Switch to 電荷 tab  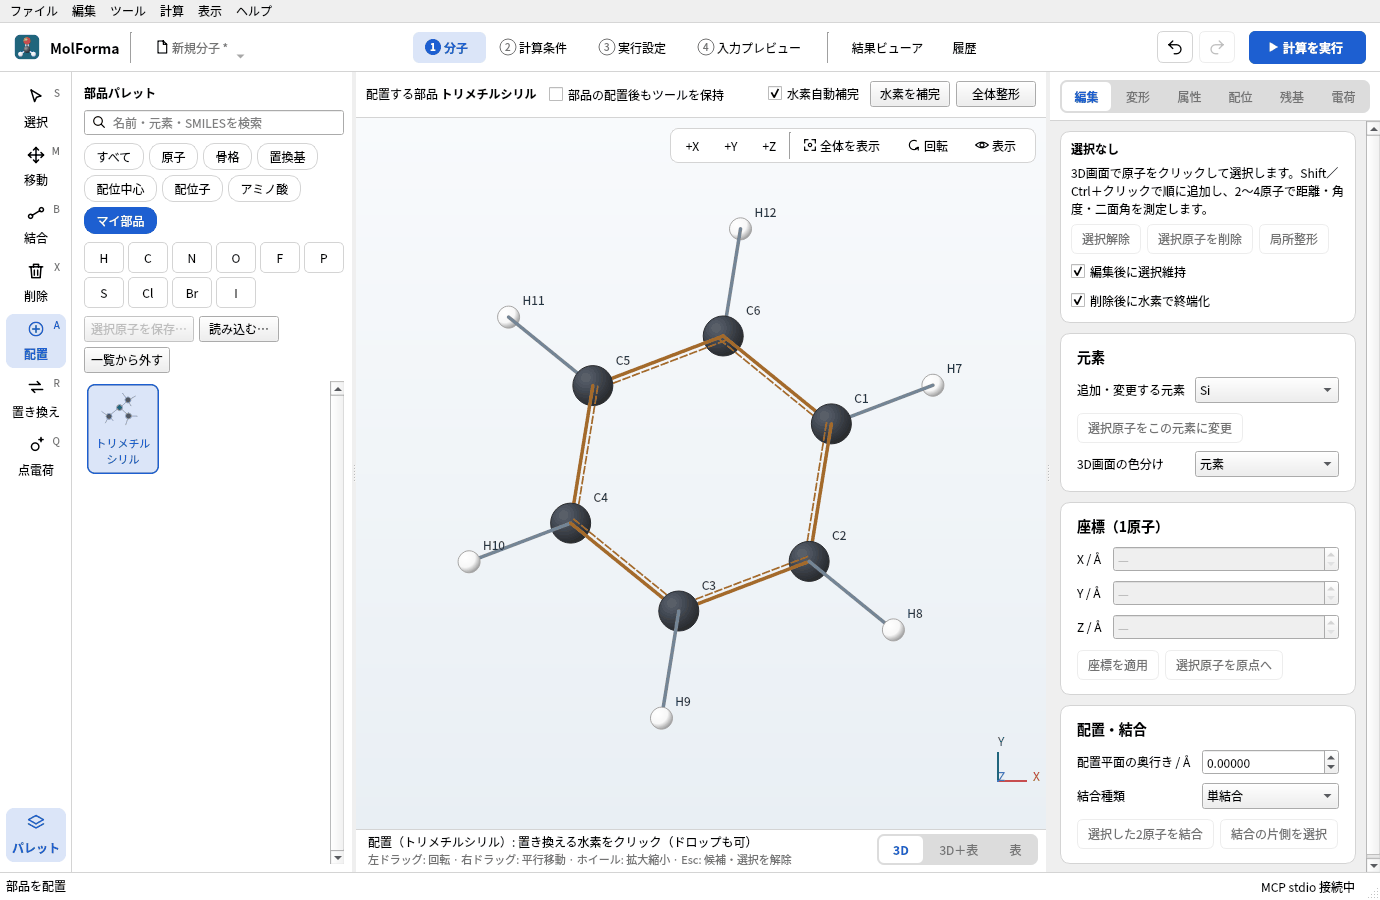[x=1344, y=97]
